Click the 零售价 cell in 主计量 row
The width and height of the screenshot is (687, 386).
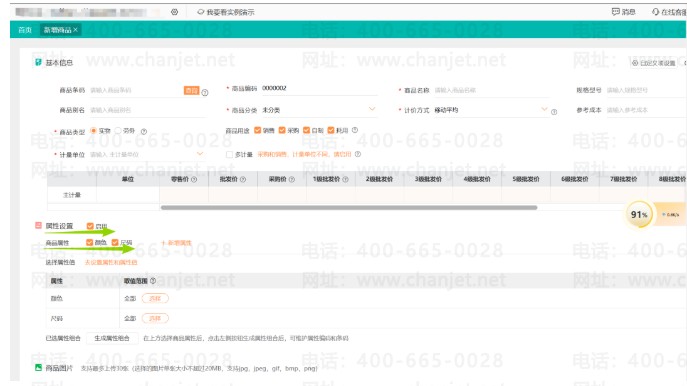[x=184, y=195]
